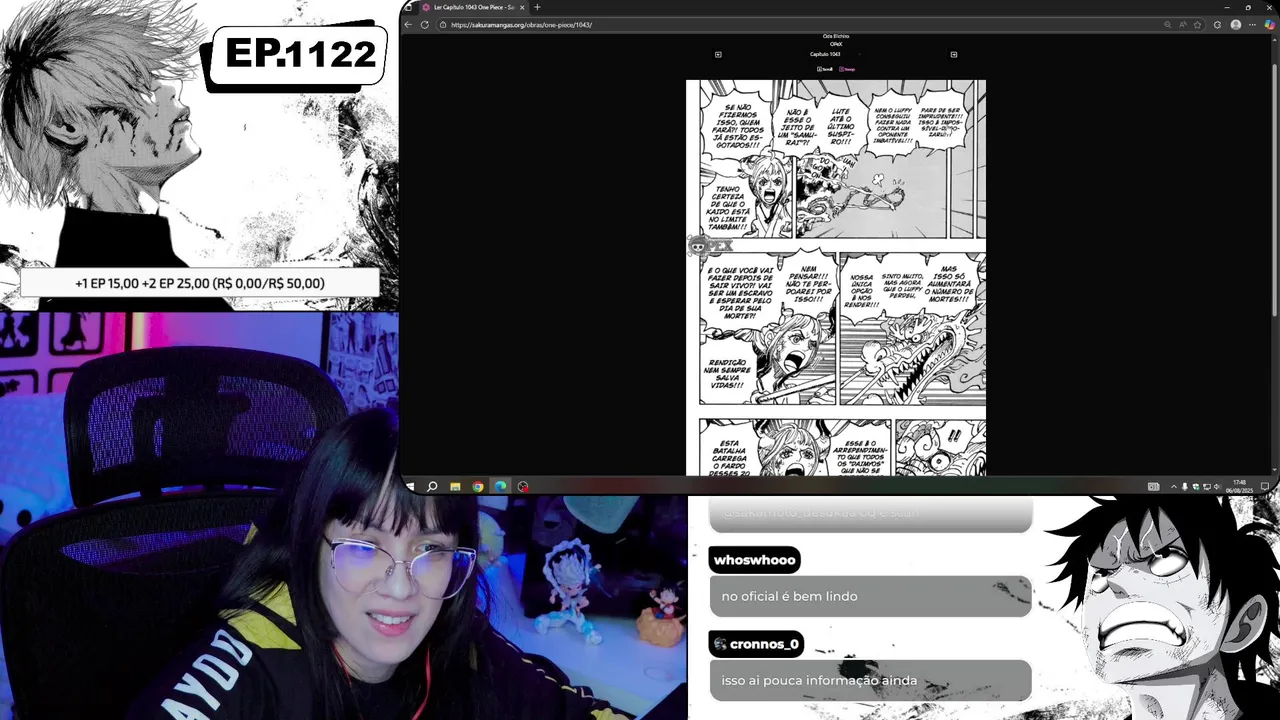Click microphone icon in system tray

tap(1185, 487)
